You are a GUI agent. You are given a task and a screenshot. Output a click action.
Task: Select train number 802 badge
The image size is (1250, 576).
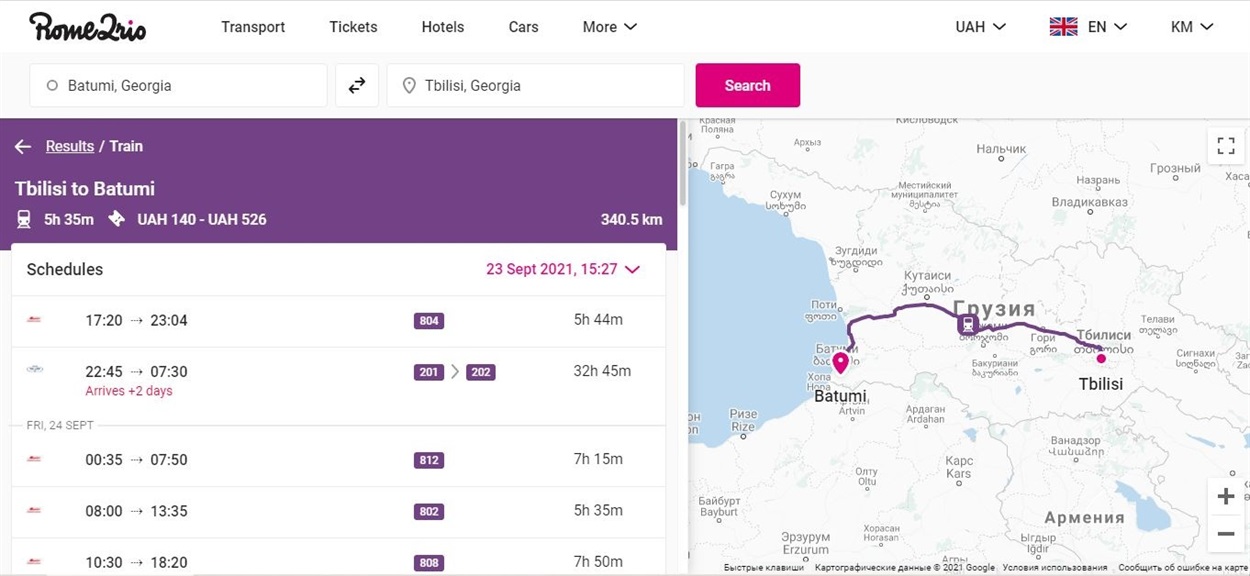pyautogui.click(x=429, y=511)
